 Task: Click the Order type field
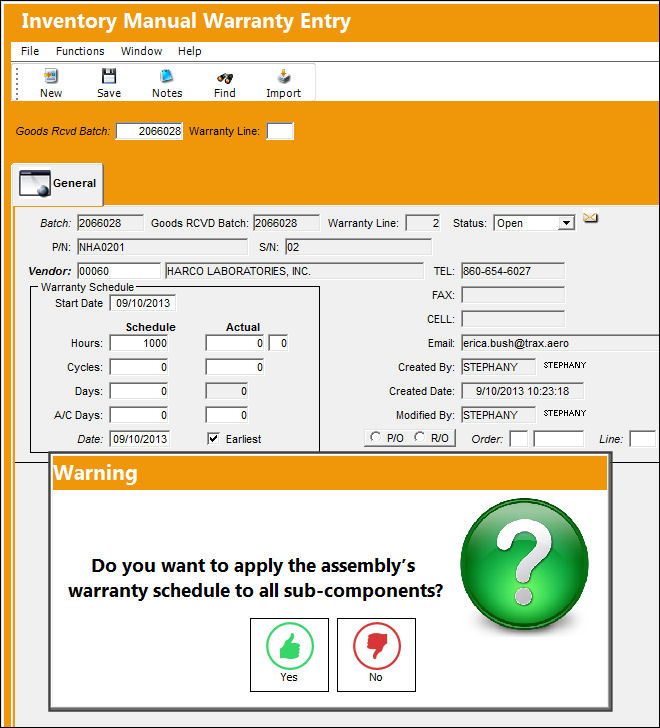(x=518, y=439)
